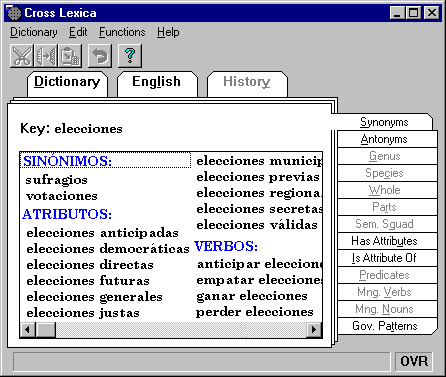The width and height of the screenshot is (446, 377).
Task: Open the Edit menu
Action: tap(78, 32)
